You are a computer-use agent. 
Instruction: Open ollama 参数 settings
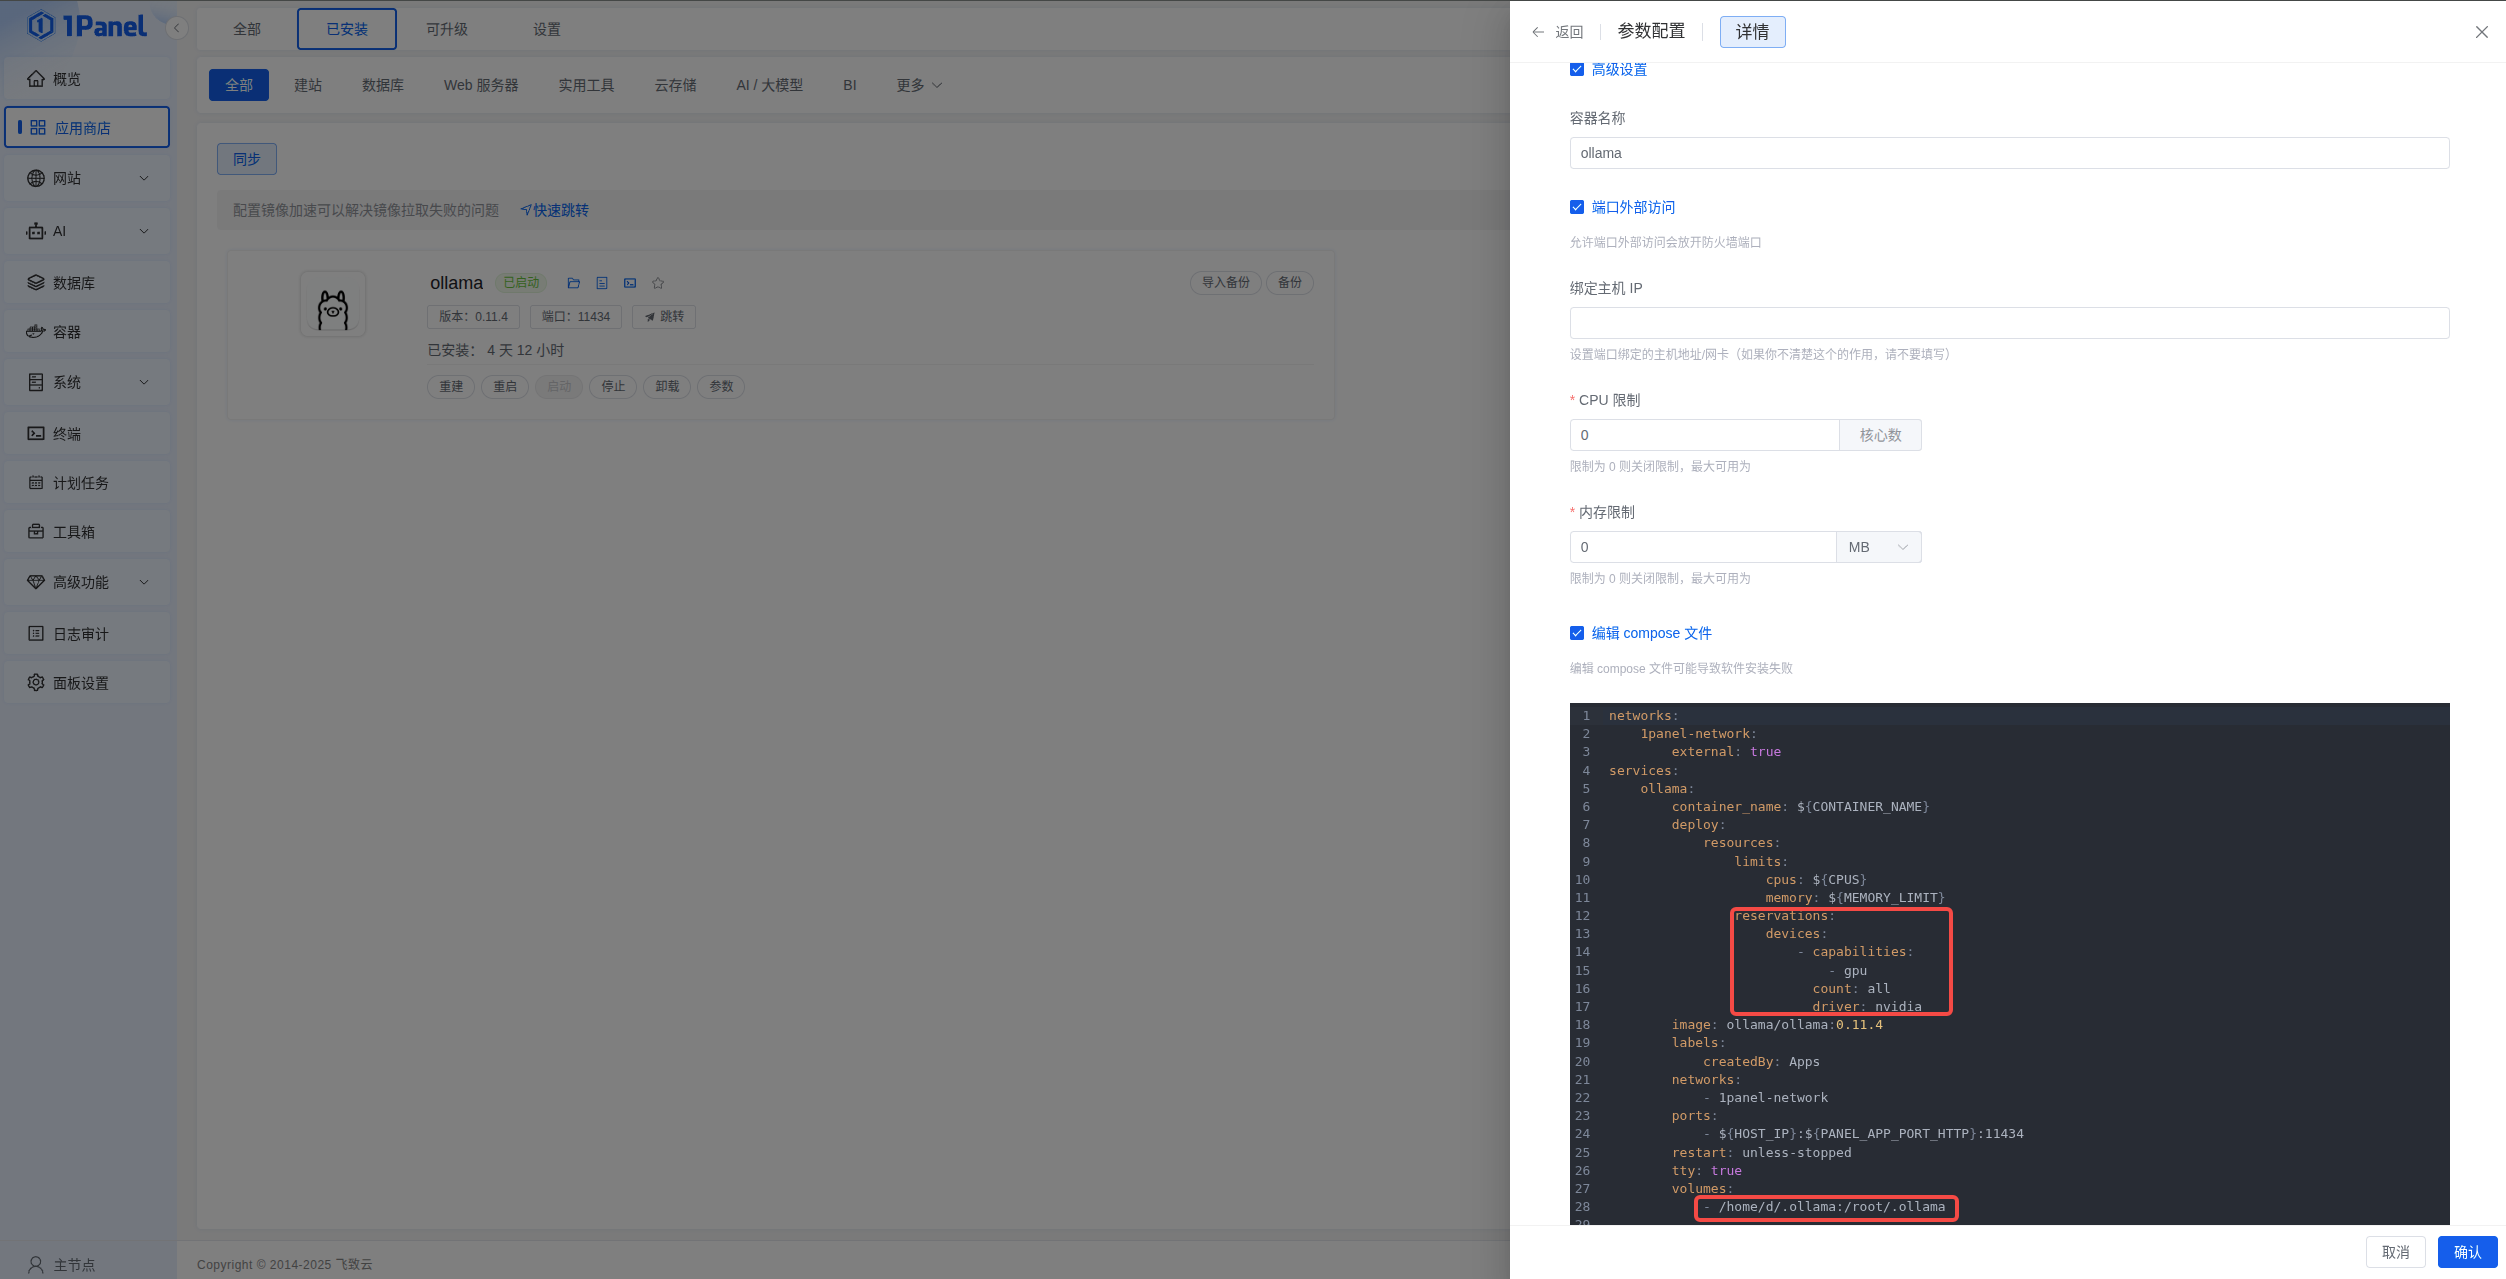tap(721, 387)
